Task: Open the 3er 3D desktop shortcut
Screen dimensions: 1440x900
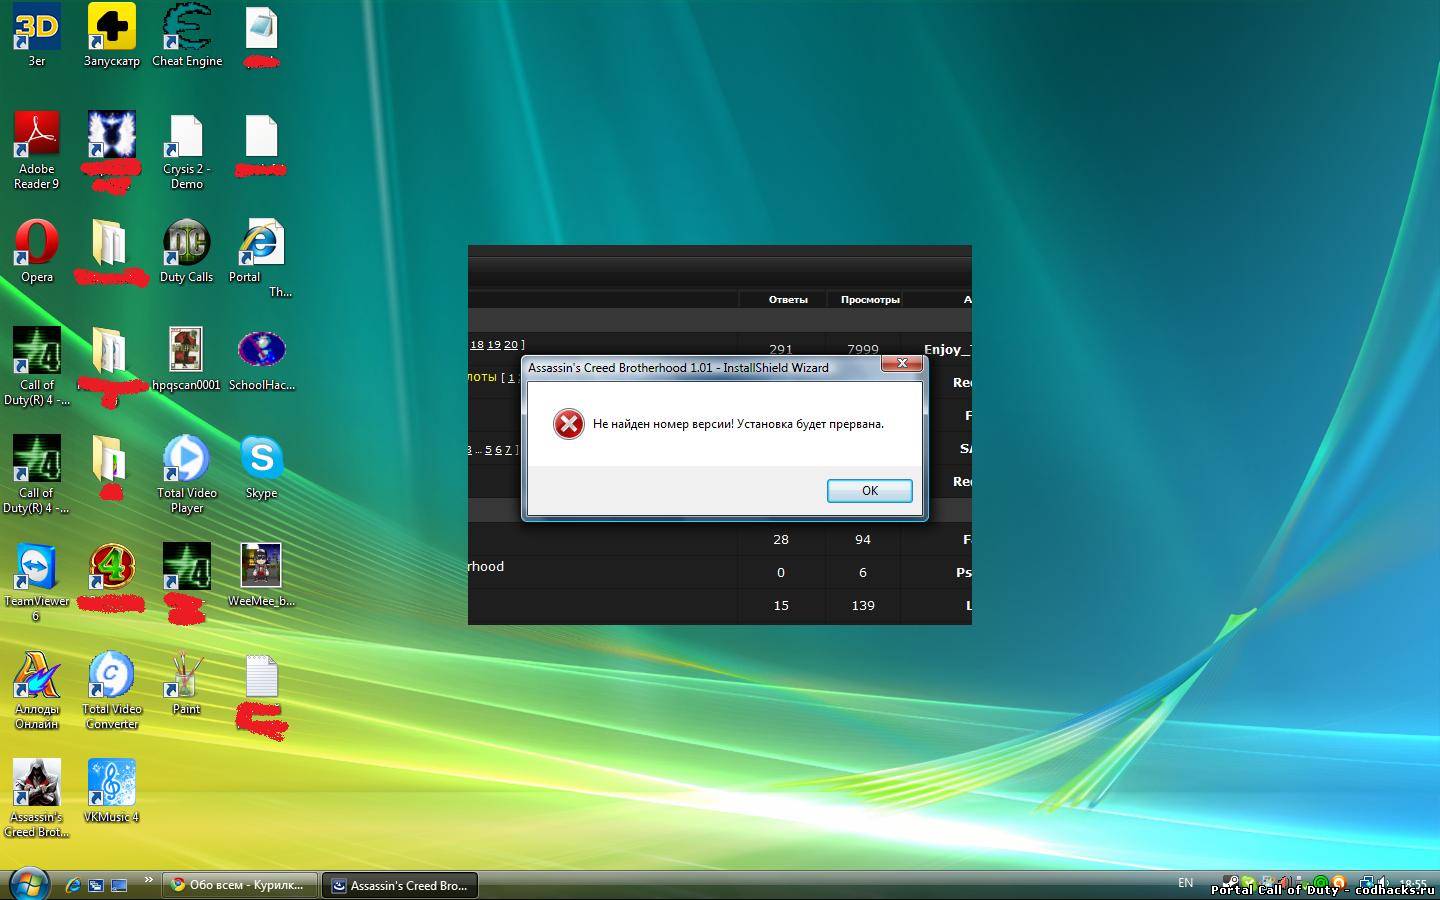Action: click(37, 35)
